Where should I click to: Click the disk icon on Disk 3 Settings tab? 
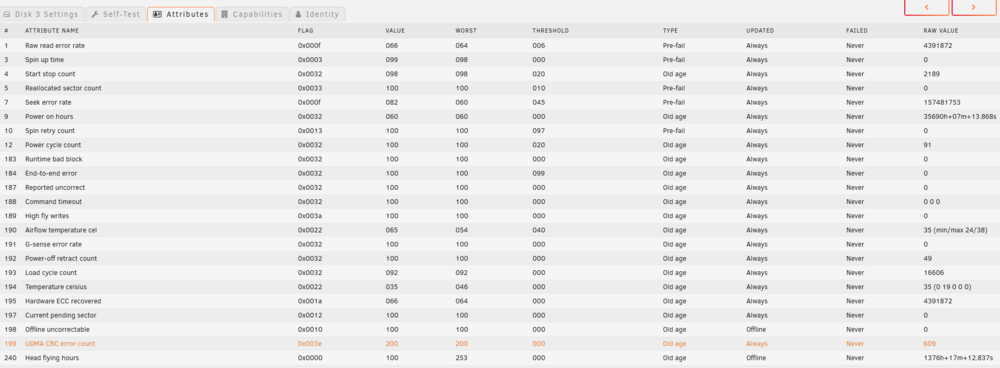7,14
